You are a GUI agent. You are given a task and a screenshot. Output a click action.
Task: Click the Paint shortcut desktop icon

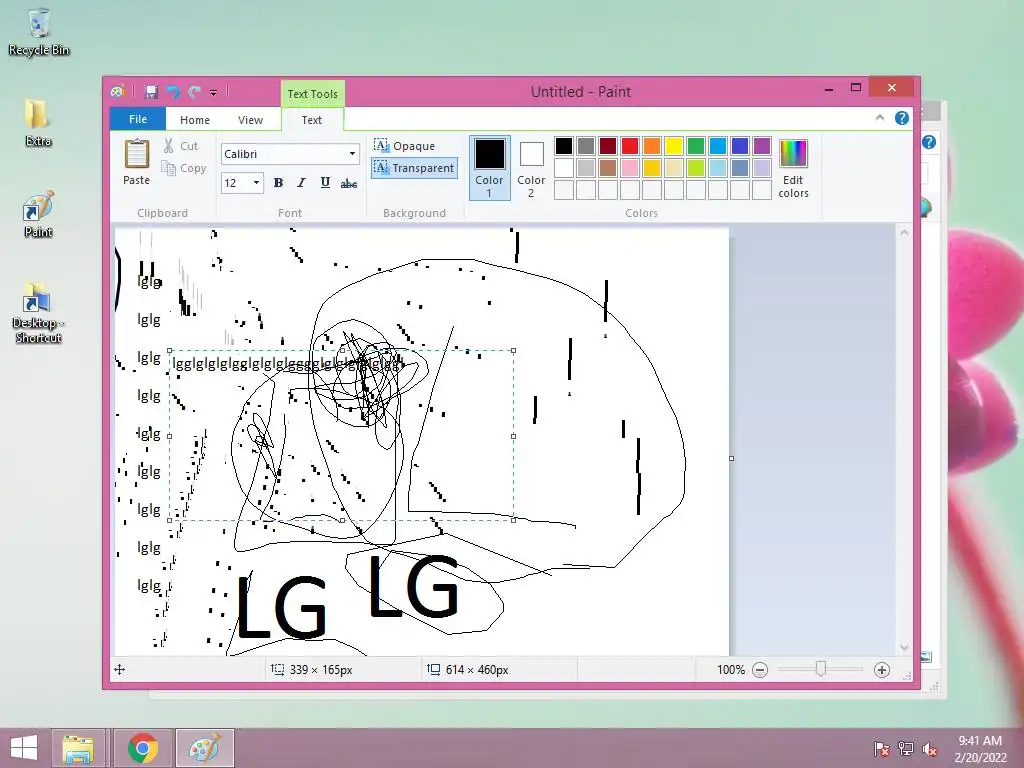tap(38, 215)
